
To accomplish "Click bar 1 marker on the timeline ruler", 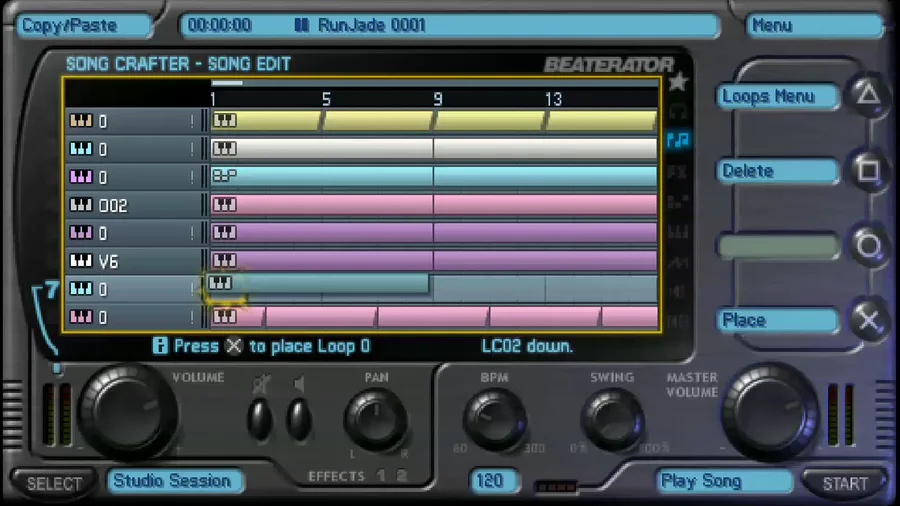I will click(x=213, y=99).
